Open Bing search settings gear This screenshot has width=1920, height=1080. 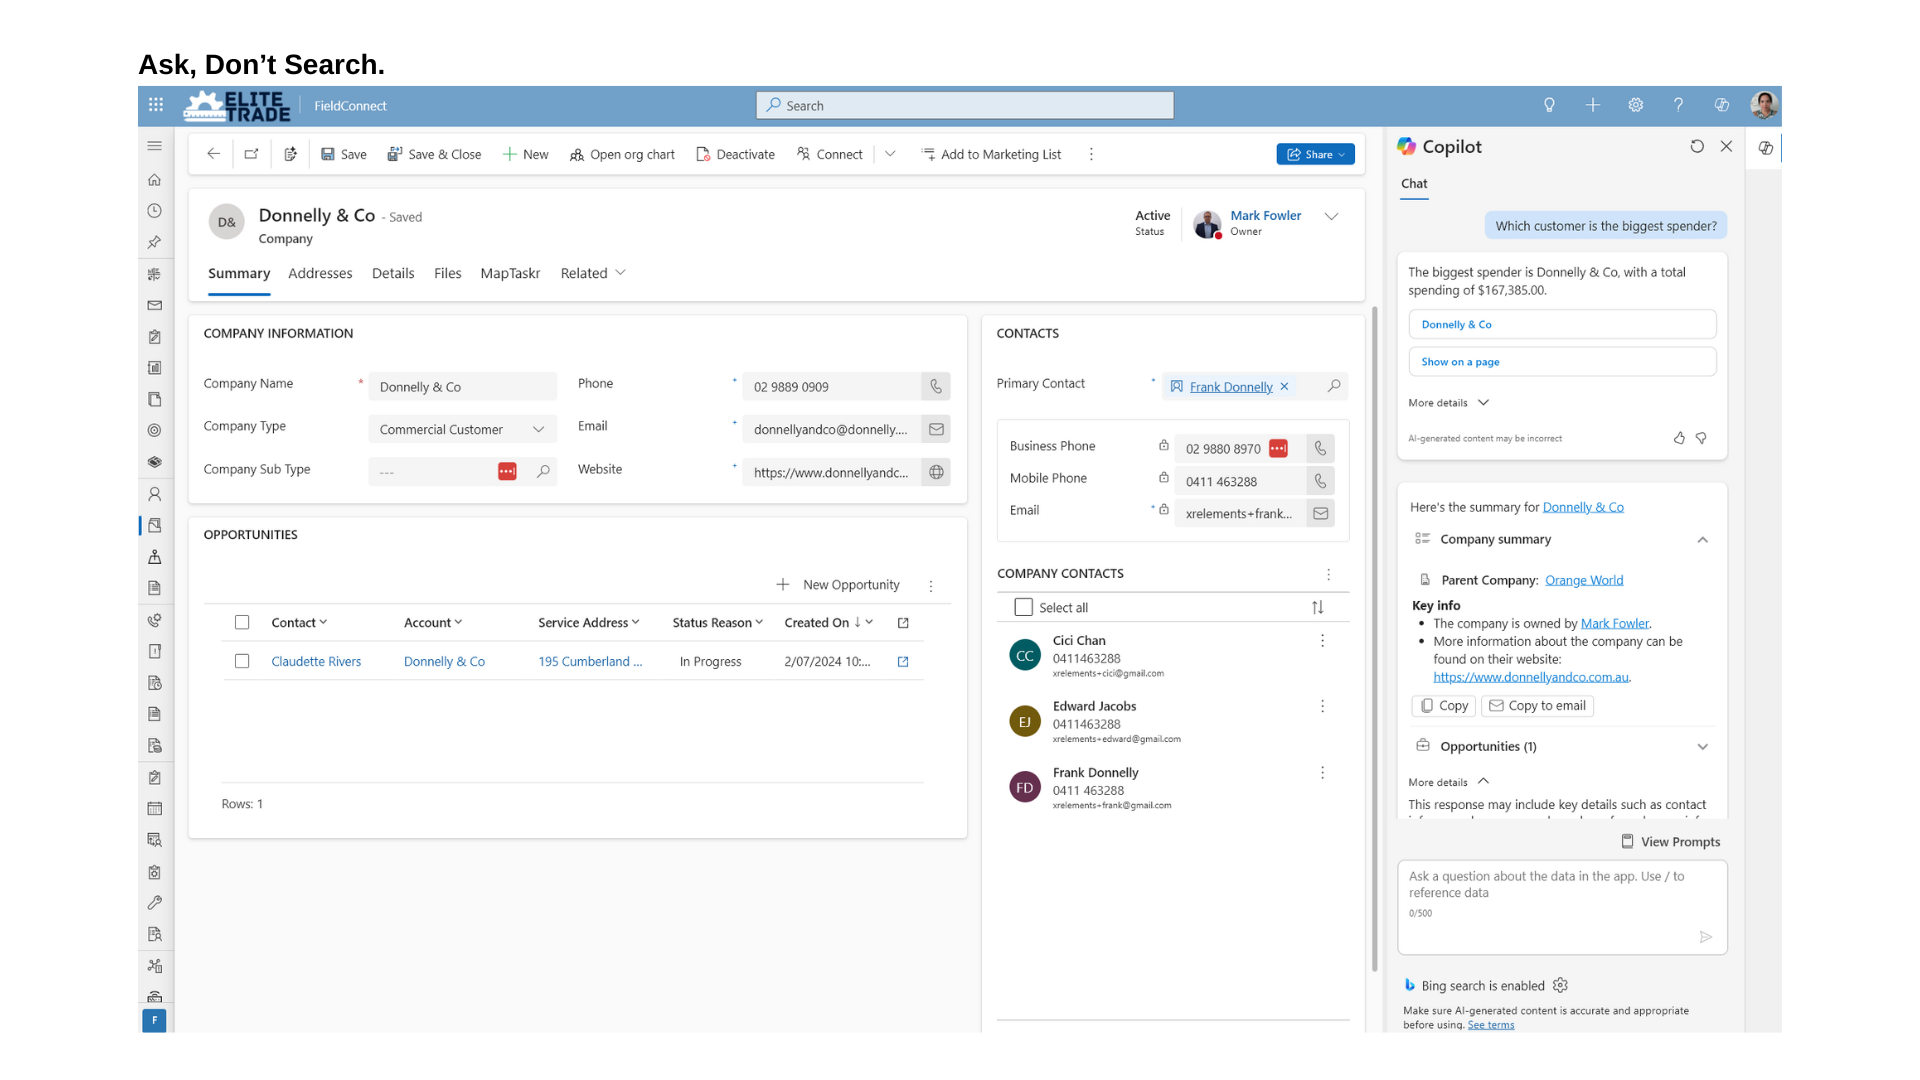tap(1560, 985)
